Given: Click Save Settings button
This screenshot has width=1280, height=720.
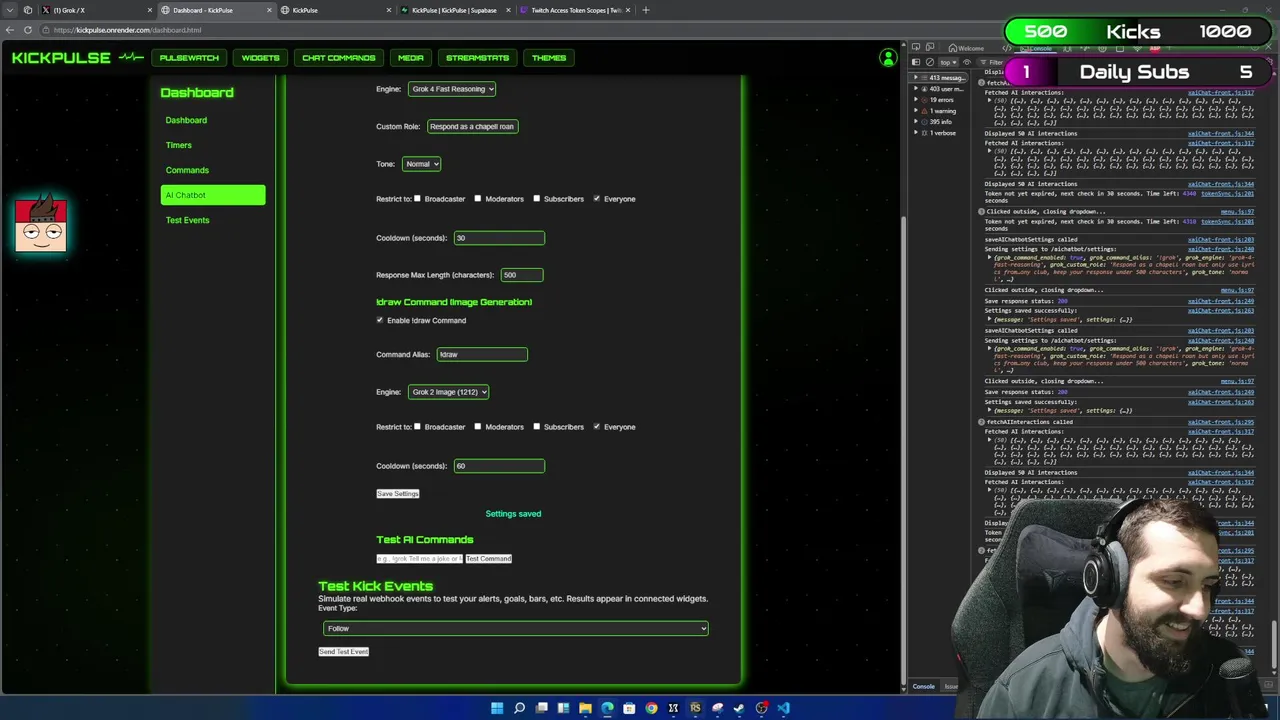Looking at the screenshot, I should tap(398, 494).
